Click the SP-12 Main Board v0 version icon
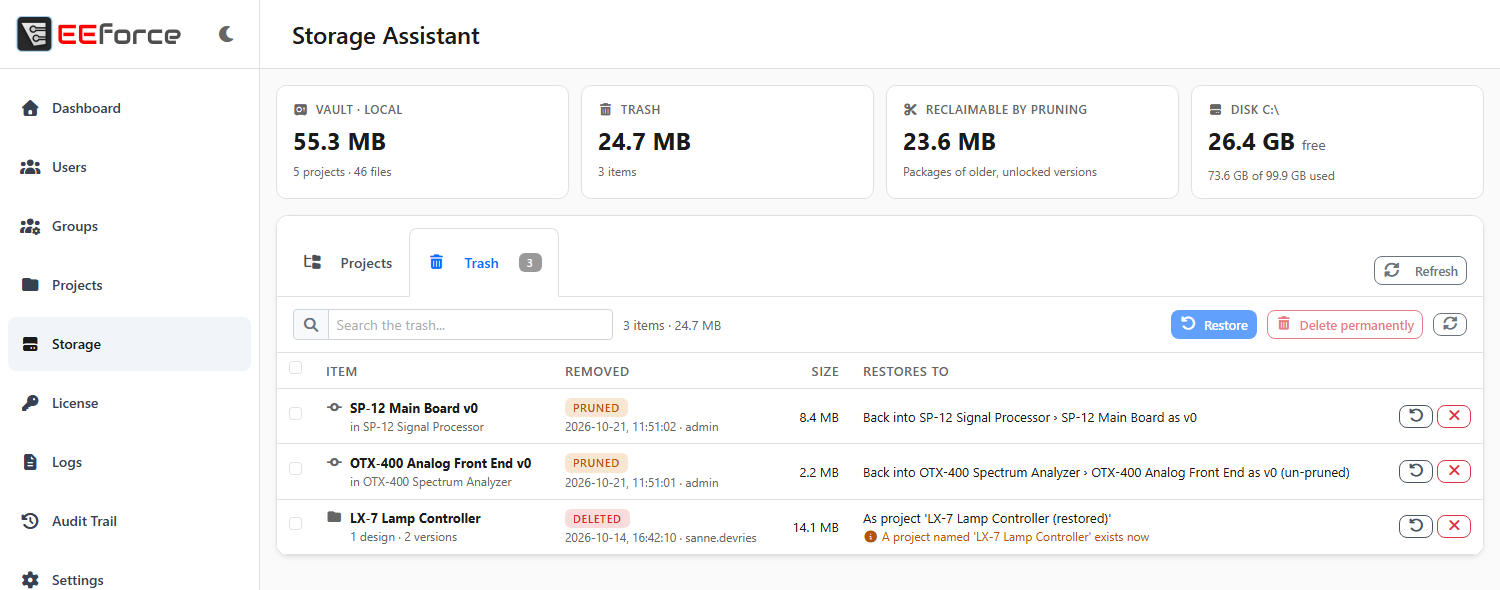The image size is (1500, 590). (x=334, y=408)
